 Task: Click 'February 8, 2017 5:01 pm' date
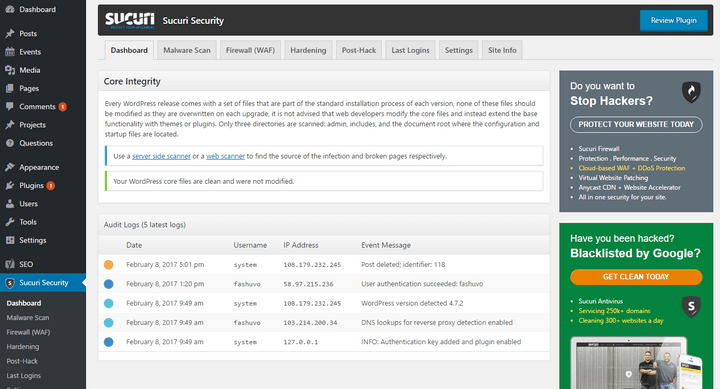165,265
